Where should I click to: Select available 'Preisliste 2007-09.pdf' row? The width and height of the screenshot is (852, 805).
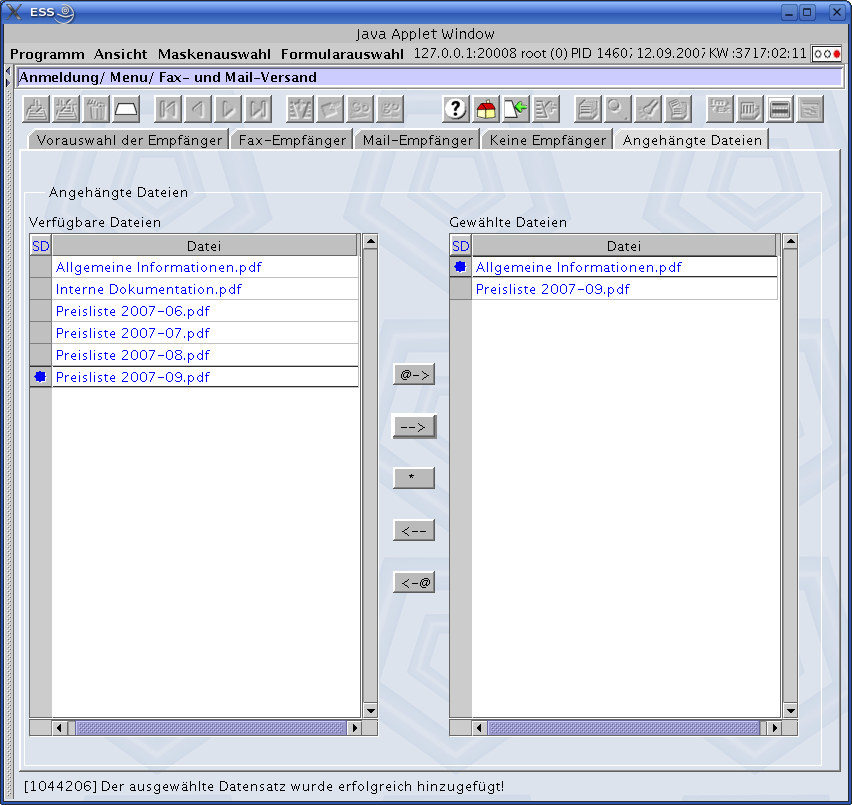[x=205, y=377]
